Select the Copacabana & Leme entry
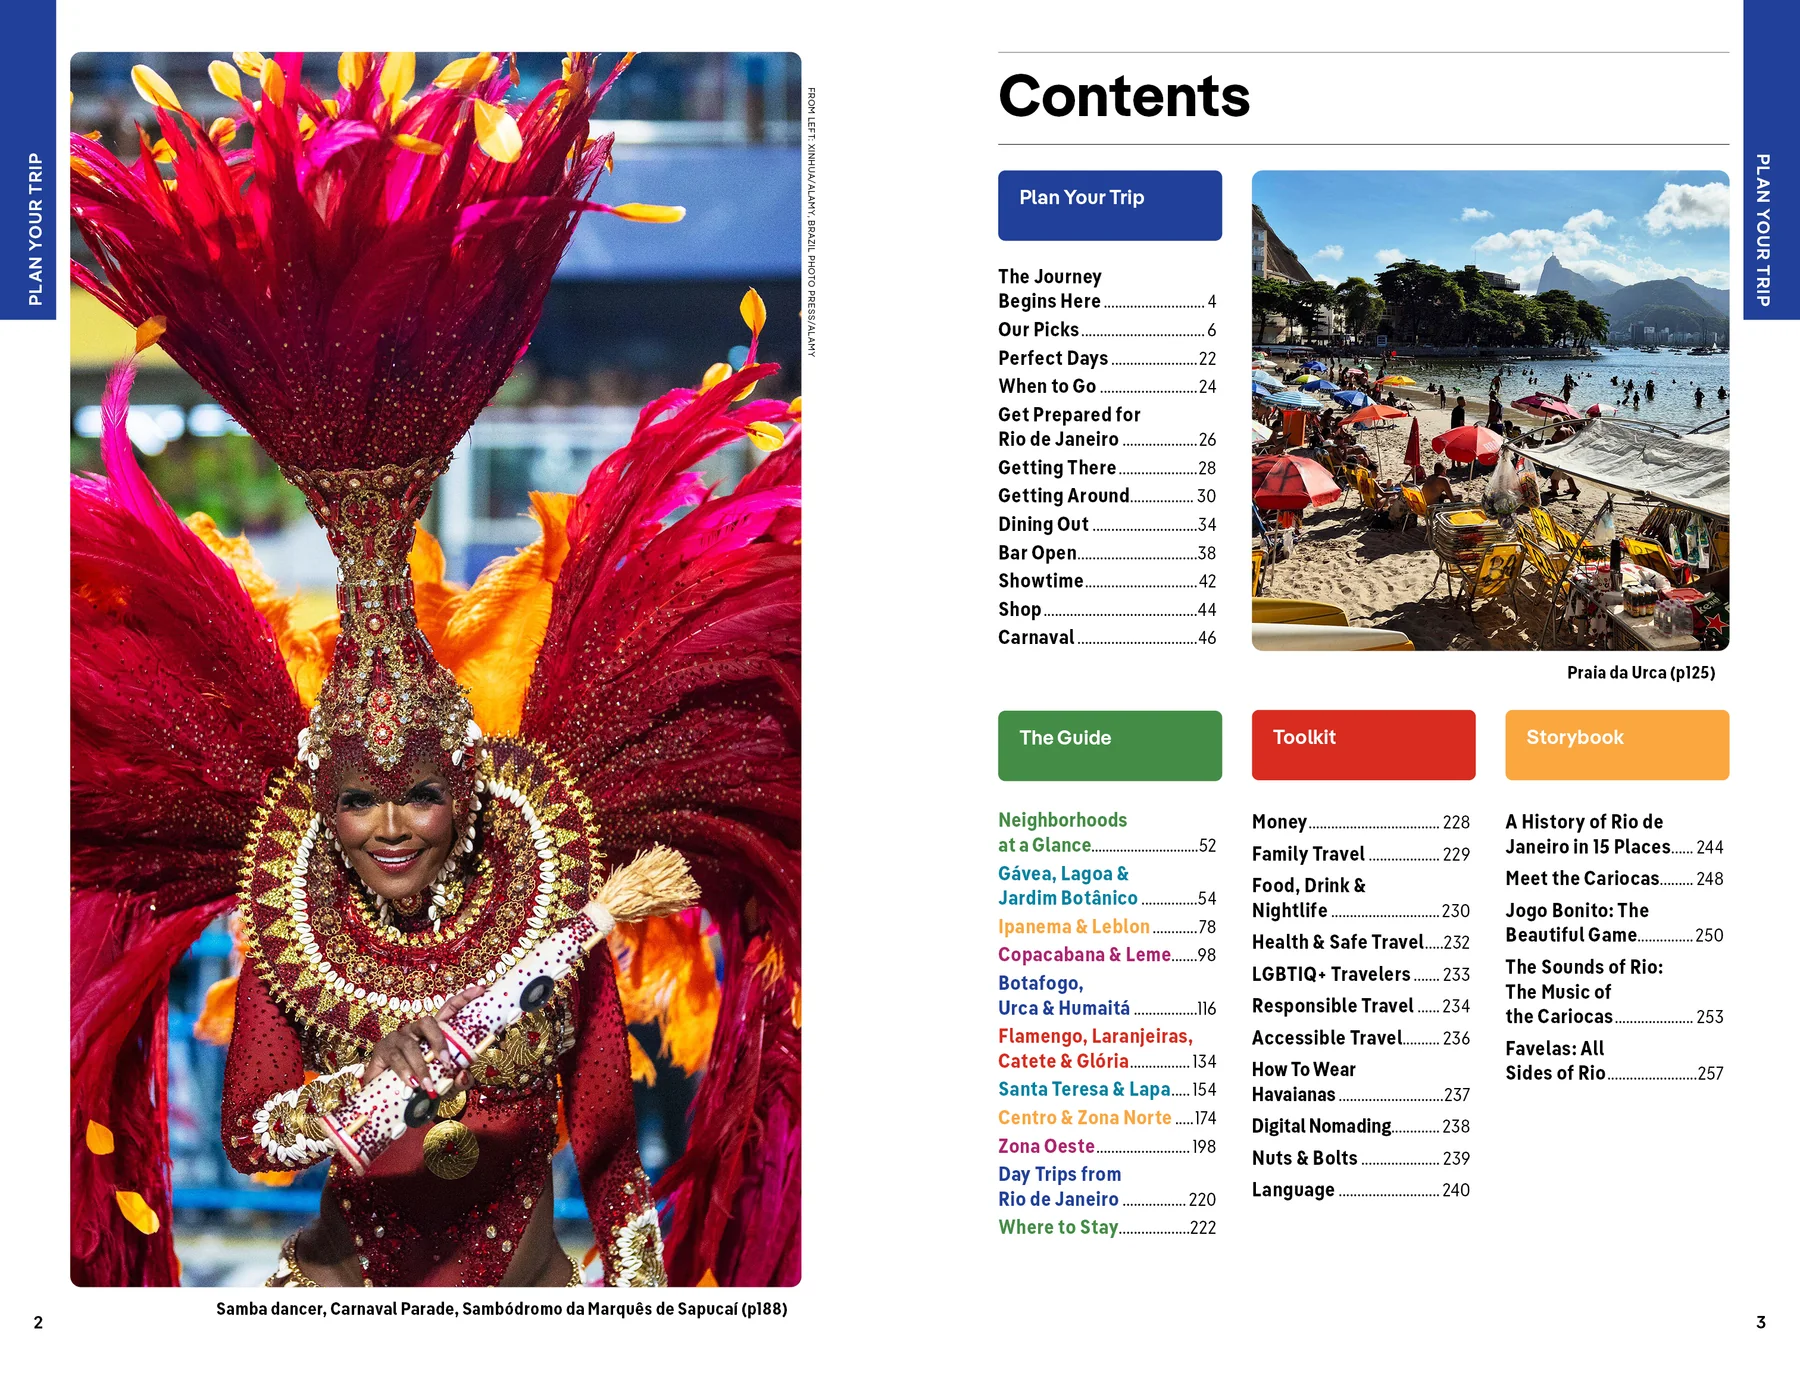This screenshot has width=1800, height=1385. [1084, 955]
